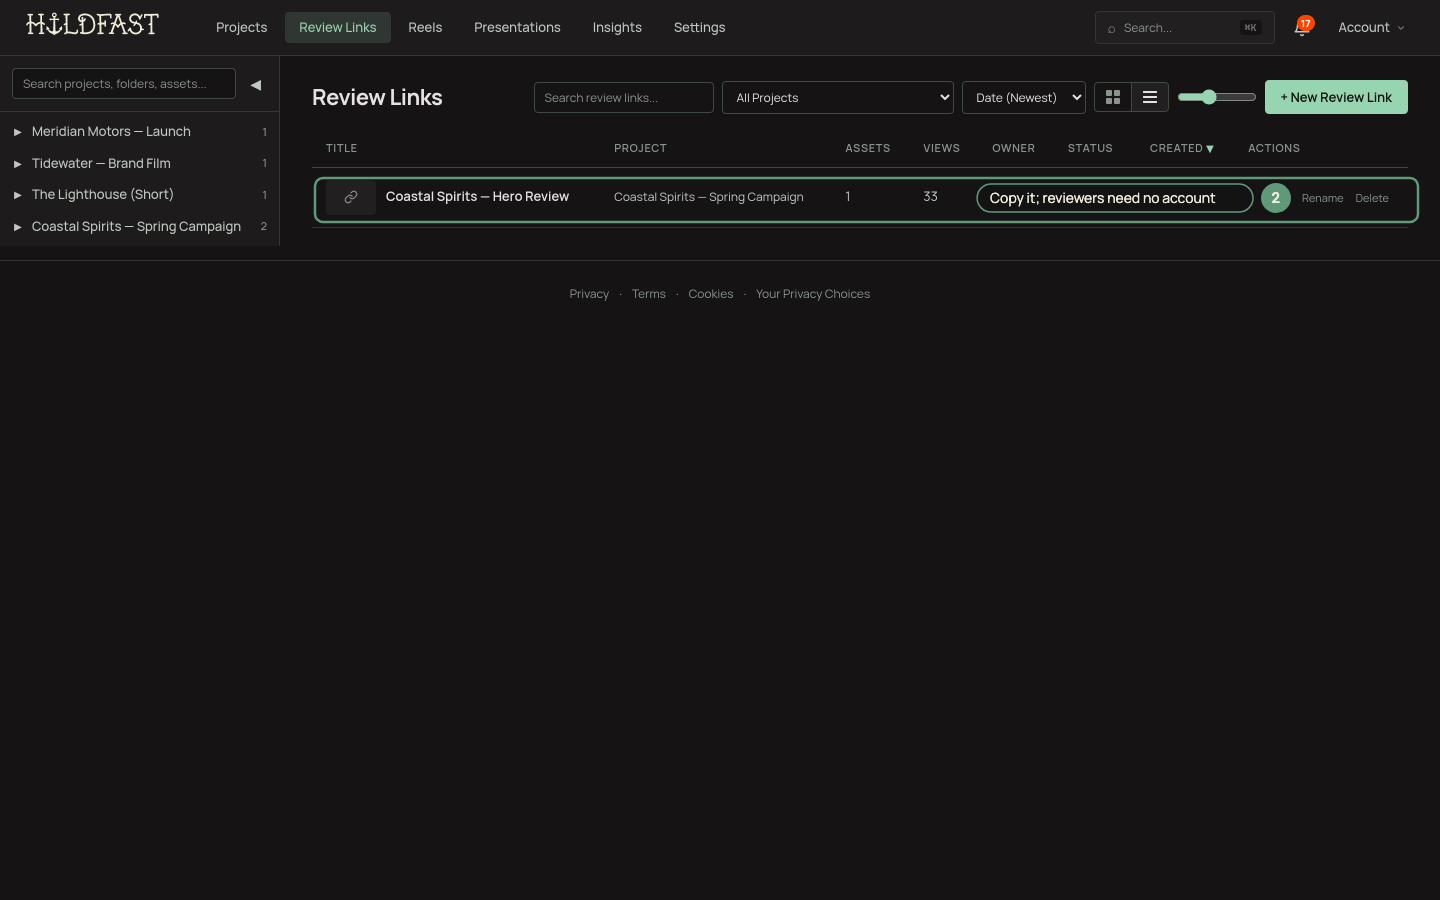Rename the Coastal Spirits — Hero Review link
1440x900 pixels.
[1322, 198]
